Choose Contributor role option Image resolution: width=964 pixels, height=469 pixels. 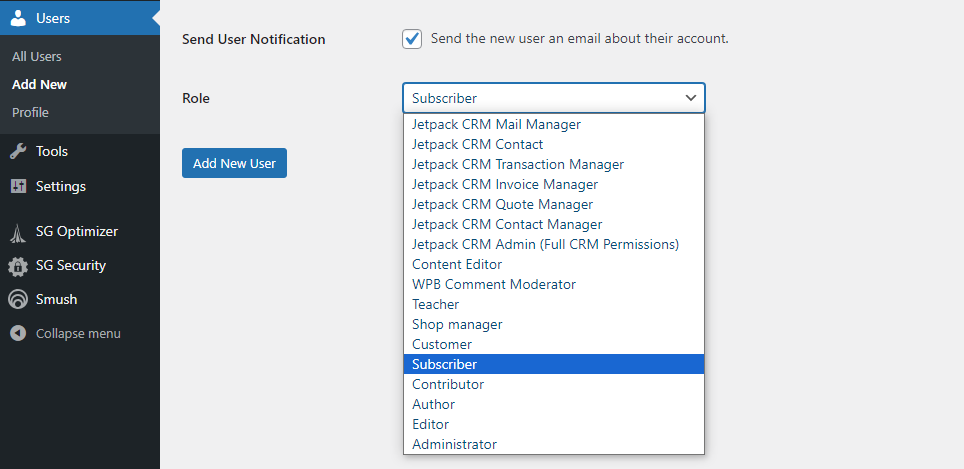click(554, 384)
